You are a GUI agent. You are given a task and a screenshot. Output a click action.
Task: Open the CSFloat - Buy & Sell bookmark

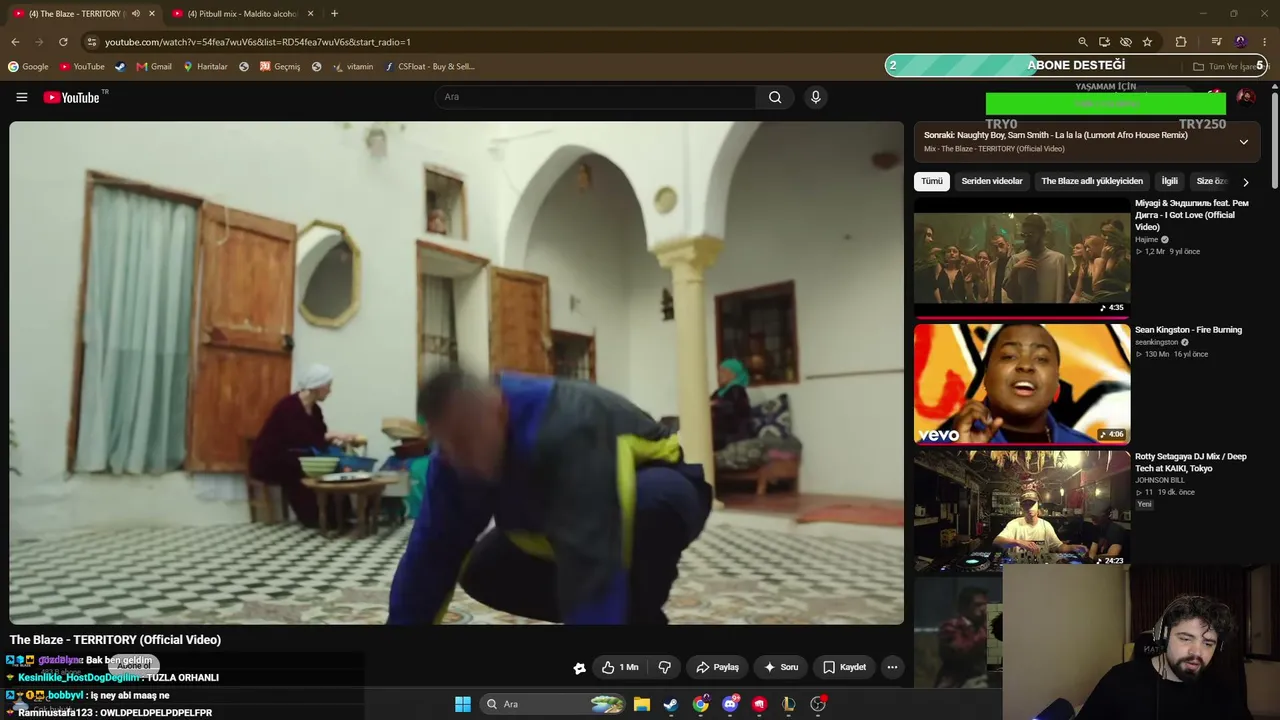coord(429,67)
